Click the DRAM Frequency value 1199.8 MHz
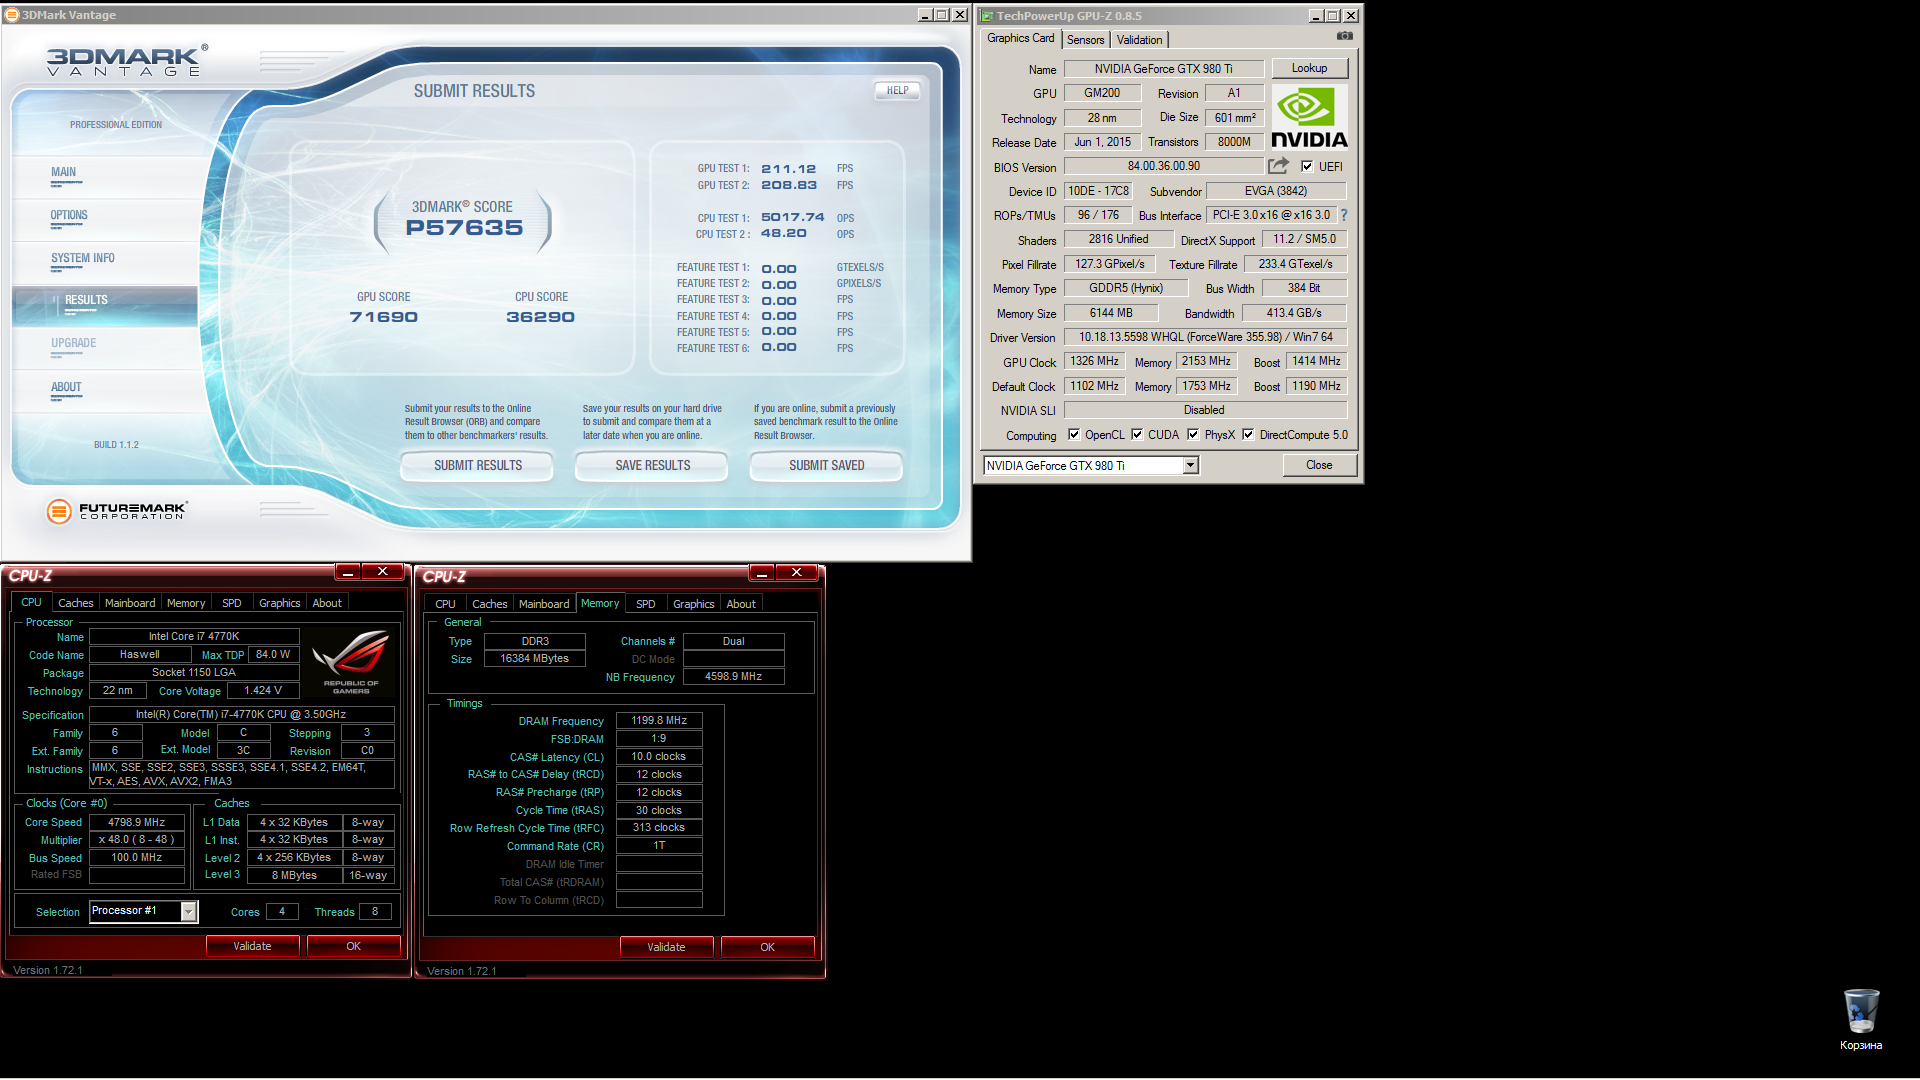The width and height of the screenshot is (1920, 1080). click(659, 720)
